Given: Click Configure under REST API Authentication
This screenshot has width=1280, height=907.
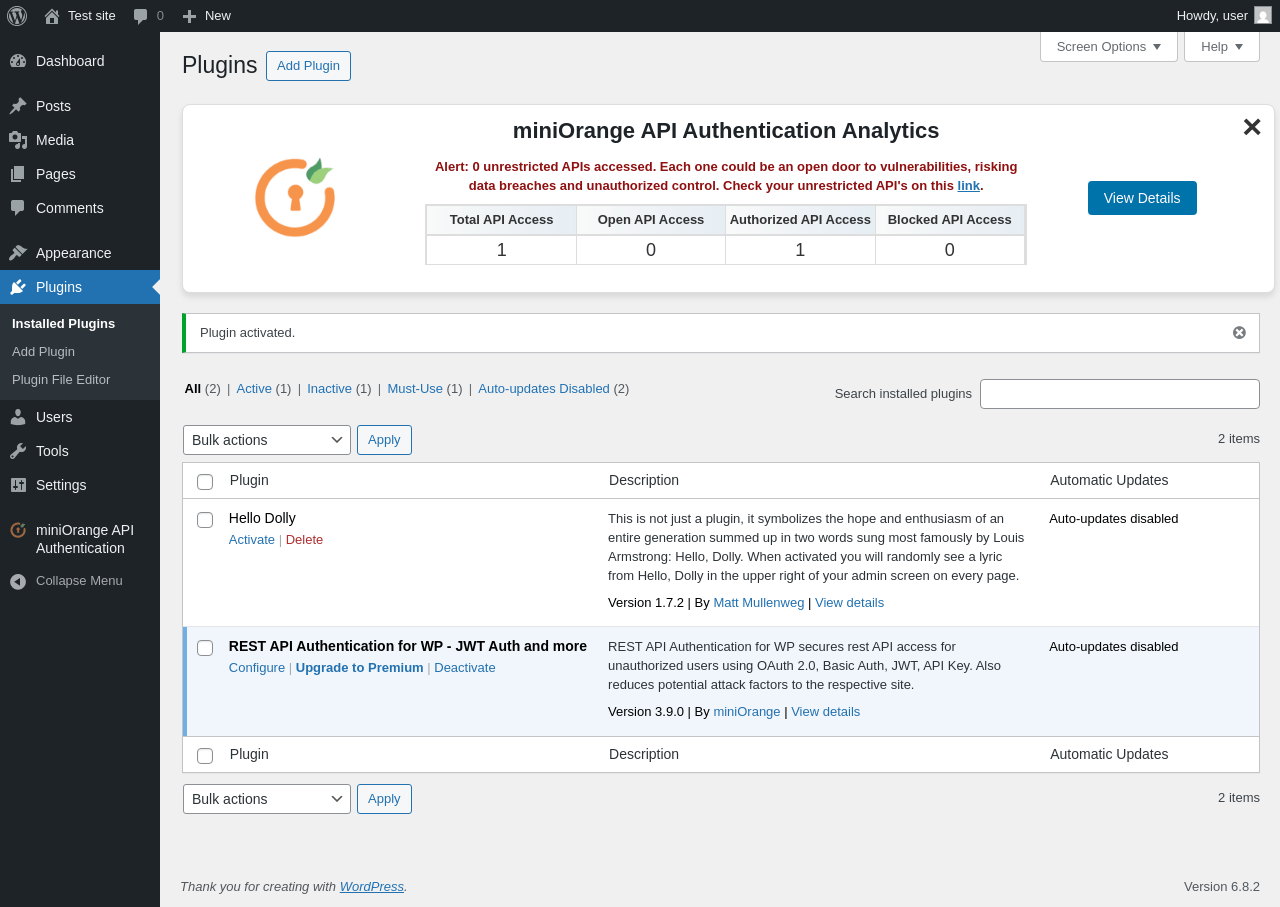Looking at the screenshot, I should click(257, 667).
